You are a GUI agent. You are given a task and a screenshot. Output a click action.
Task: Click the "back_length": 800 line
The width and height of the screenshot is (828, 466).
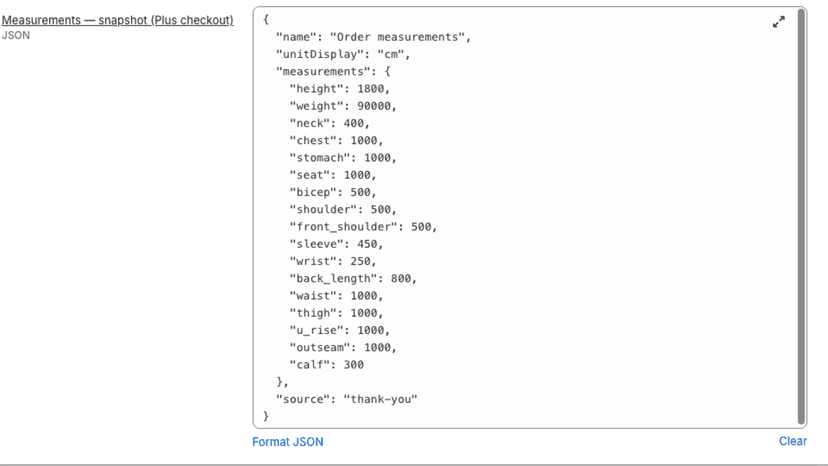pos(353,278)
